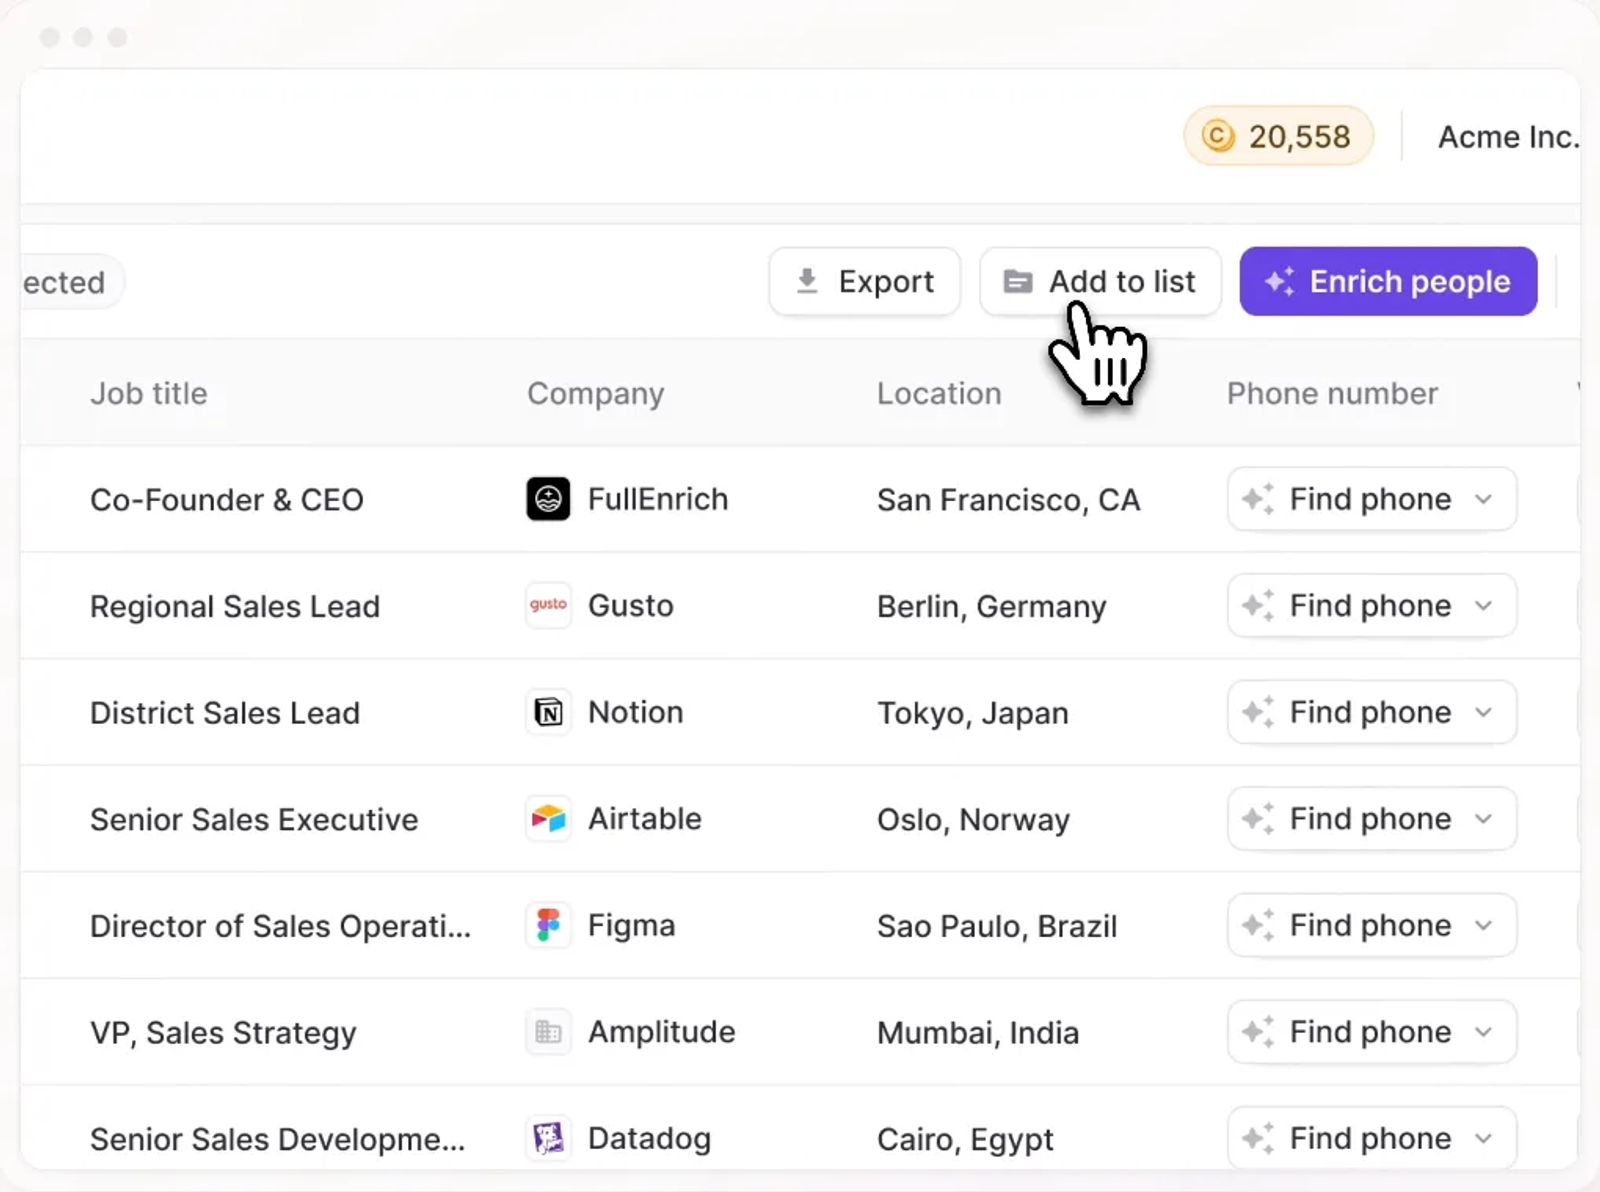
Task: Find phone for San Francisco contact
Action: click(x=1372, y=498)
